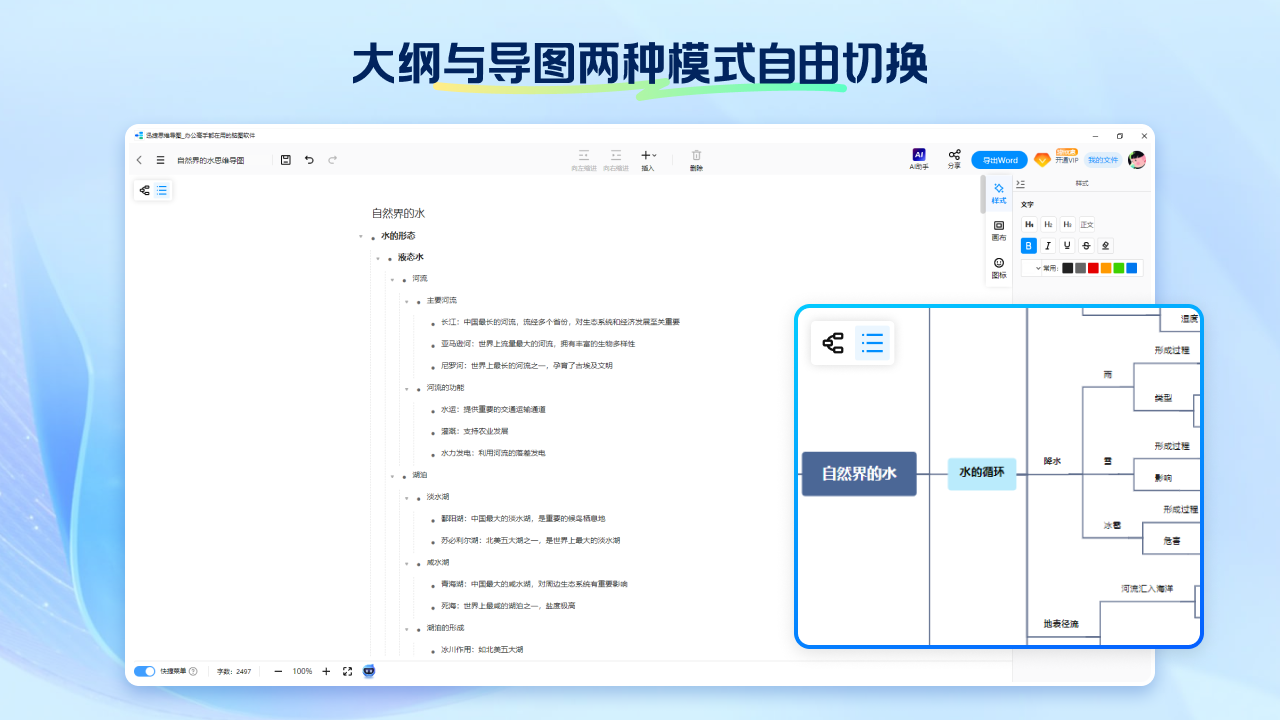Click the share icon in the toolbar
Viewport: 1280px width, 720px height.
[956, 159]
